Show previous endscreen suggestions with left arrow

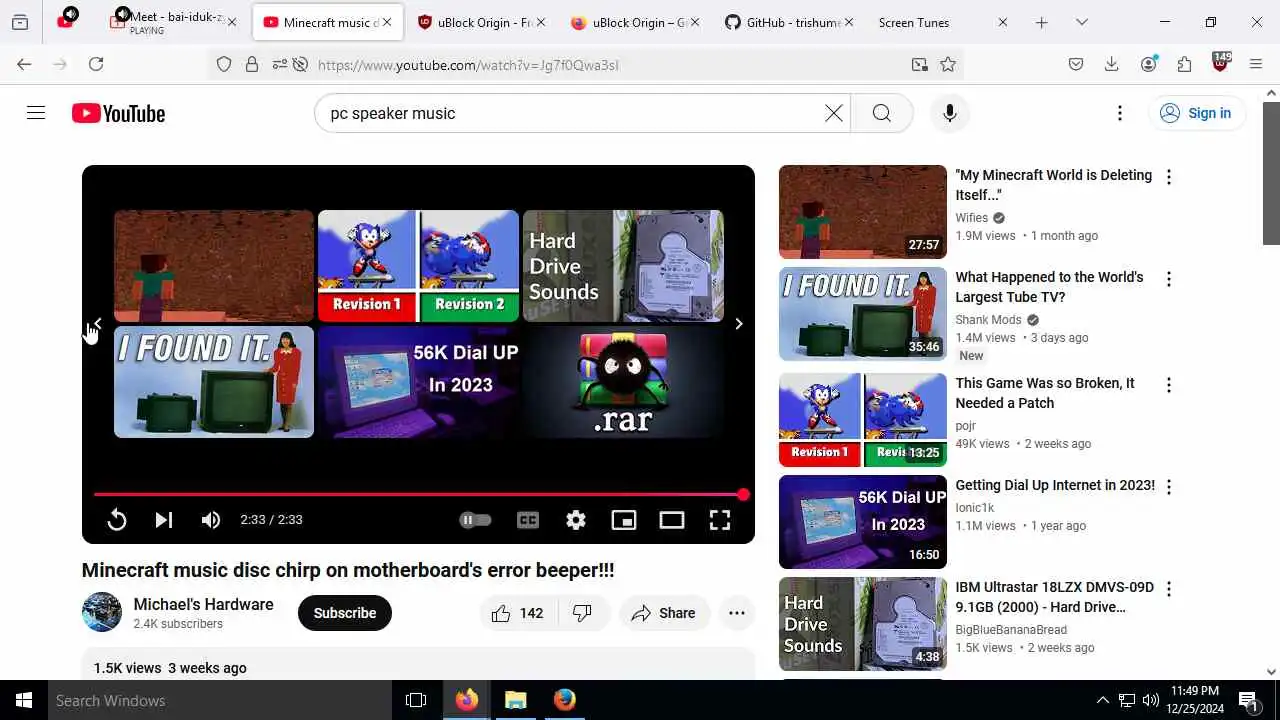(98, 324)
